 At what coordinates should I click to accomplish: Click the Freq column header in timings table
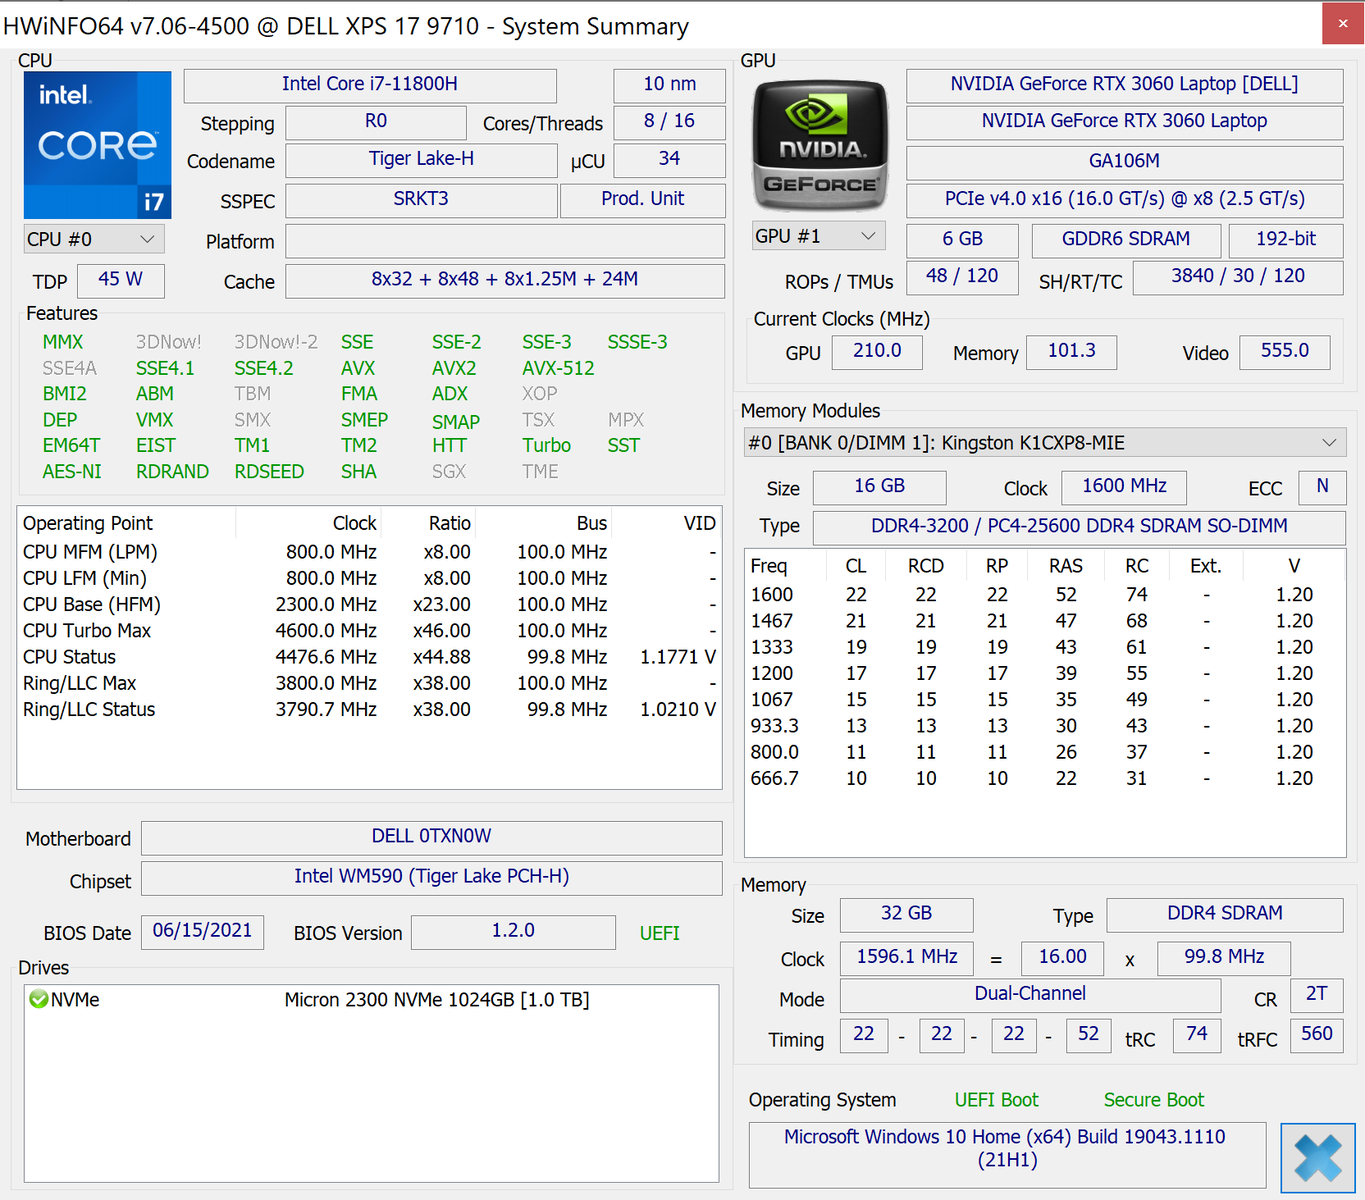pos(786,566)
